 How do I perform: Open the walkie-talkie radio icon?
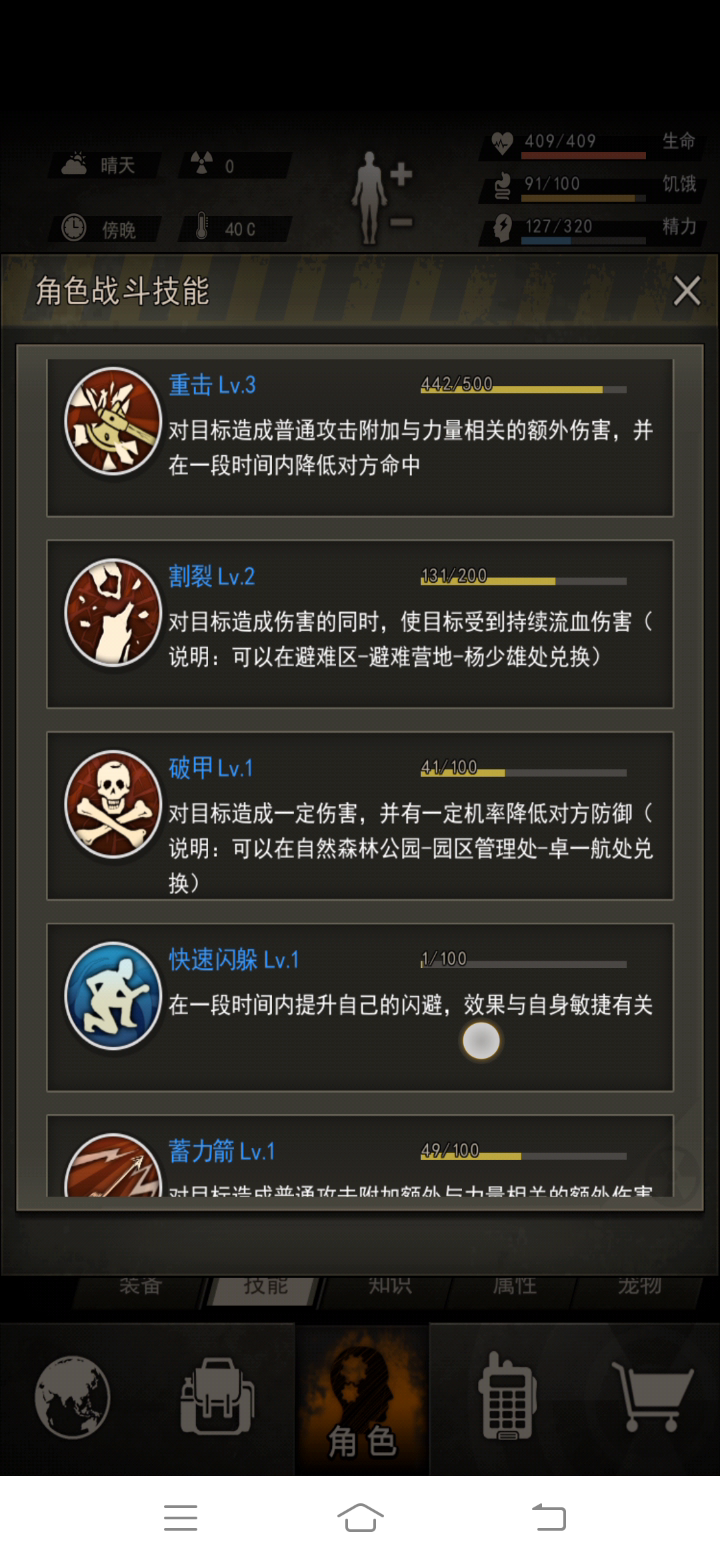click(x=508, y=1397)
